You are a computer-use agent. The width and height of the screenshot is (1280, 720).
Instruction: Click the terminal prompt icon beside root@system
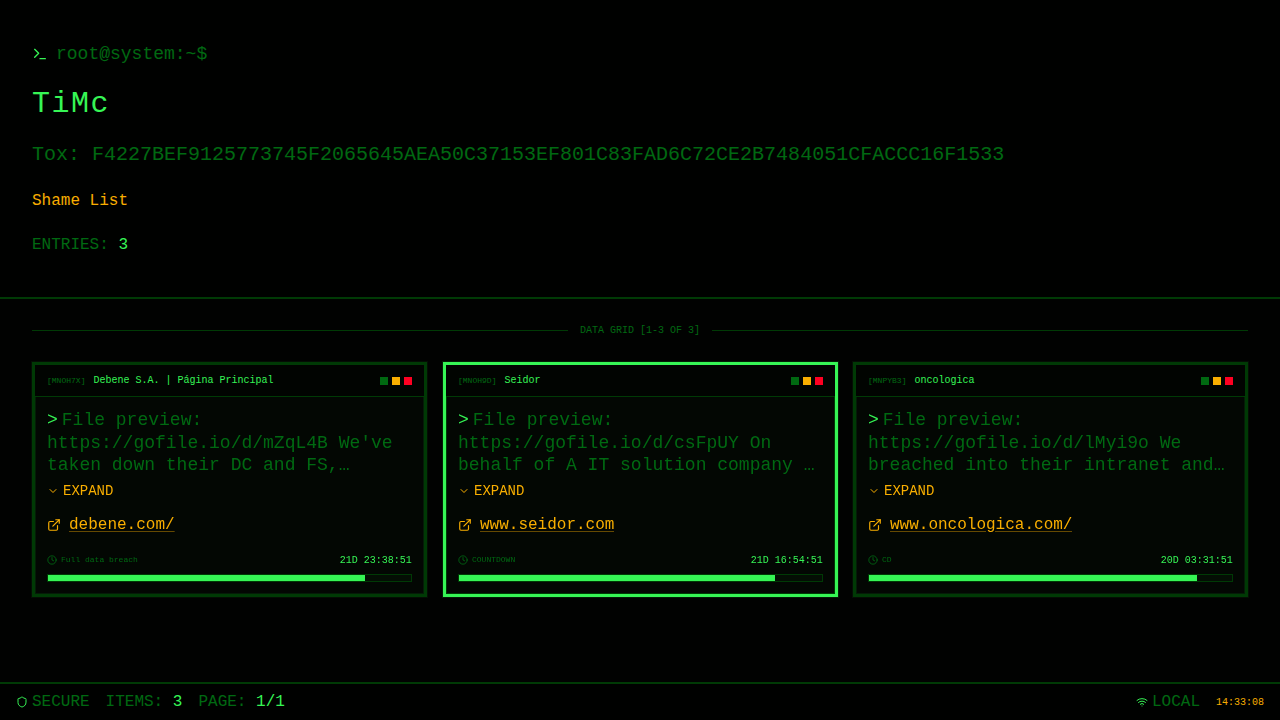coord(39,54)
